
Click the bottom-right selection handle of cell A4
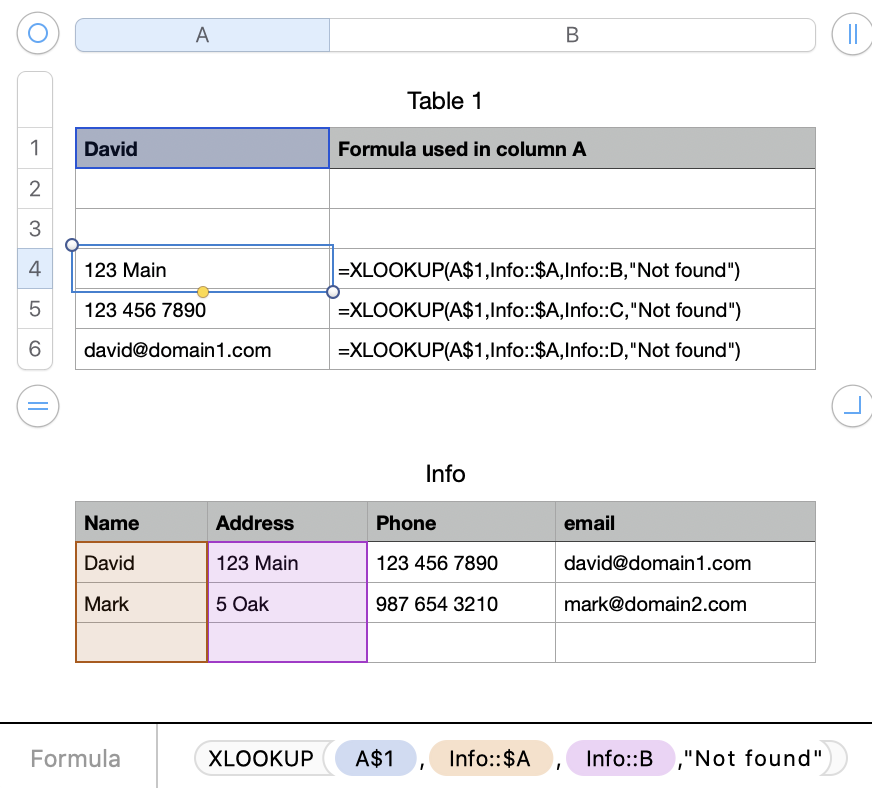333,292
